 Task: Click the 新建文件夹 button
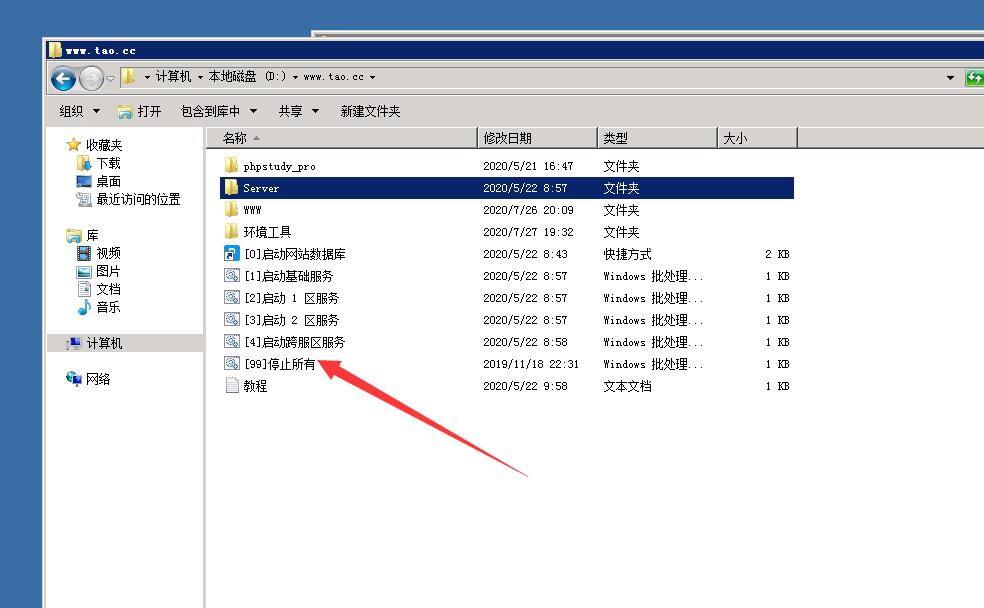370,111
